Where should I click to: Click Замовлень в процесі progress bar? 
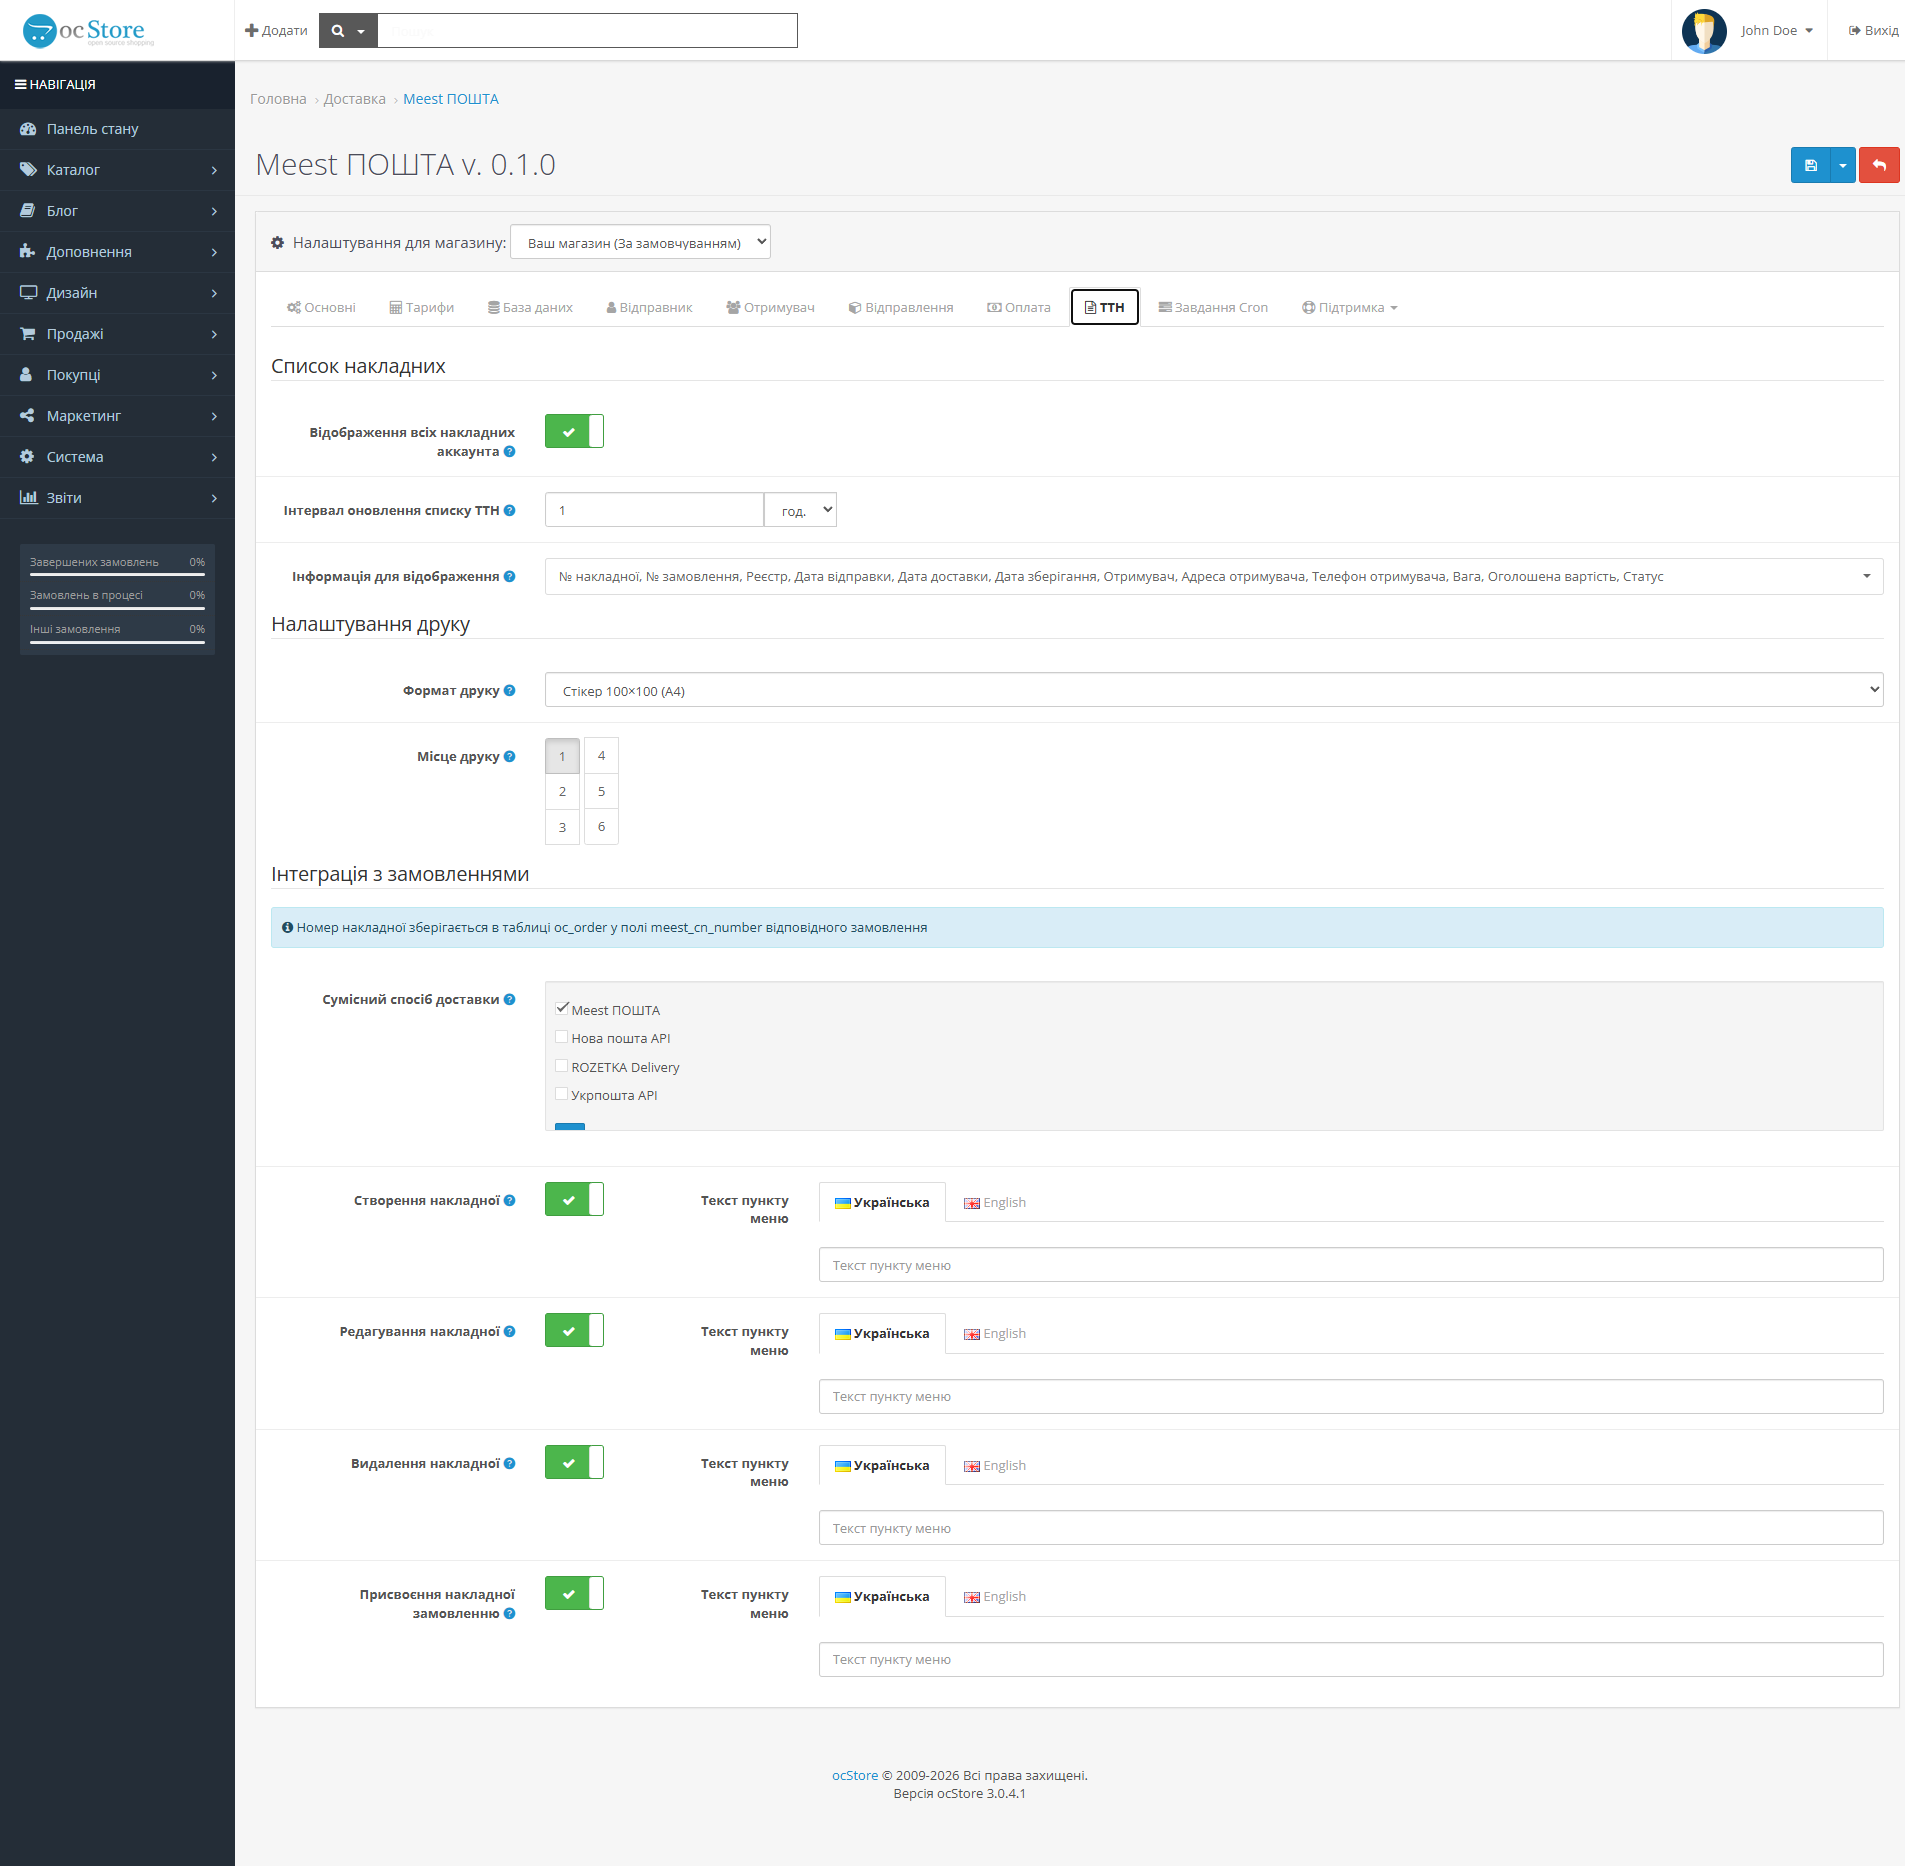pyautogui.click(x=117, y=608)
